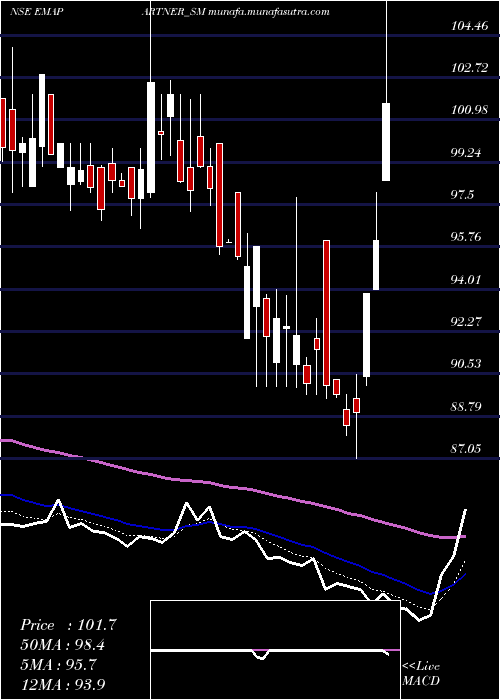
Task: Click the MACD inset chart box
Action: point(275,650)
